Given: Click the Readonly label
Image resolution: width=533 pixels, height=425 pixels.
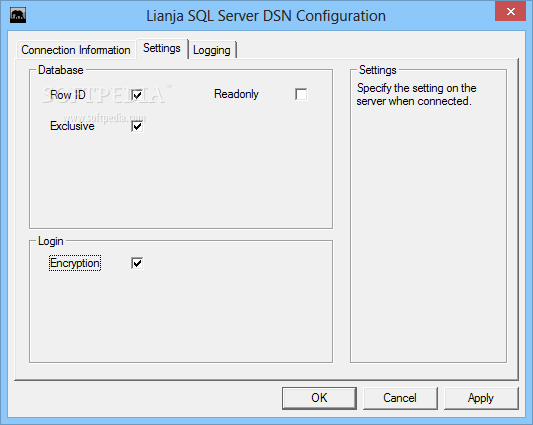Looking at the screenshot, I should click(x=236, y=94).
